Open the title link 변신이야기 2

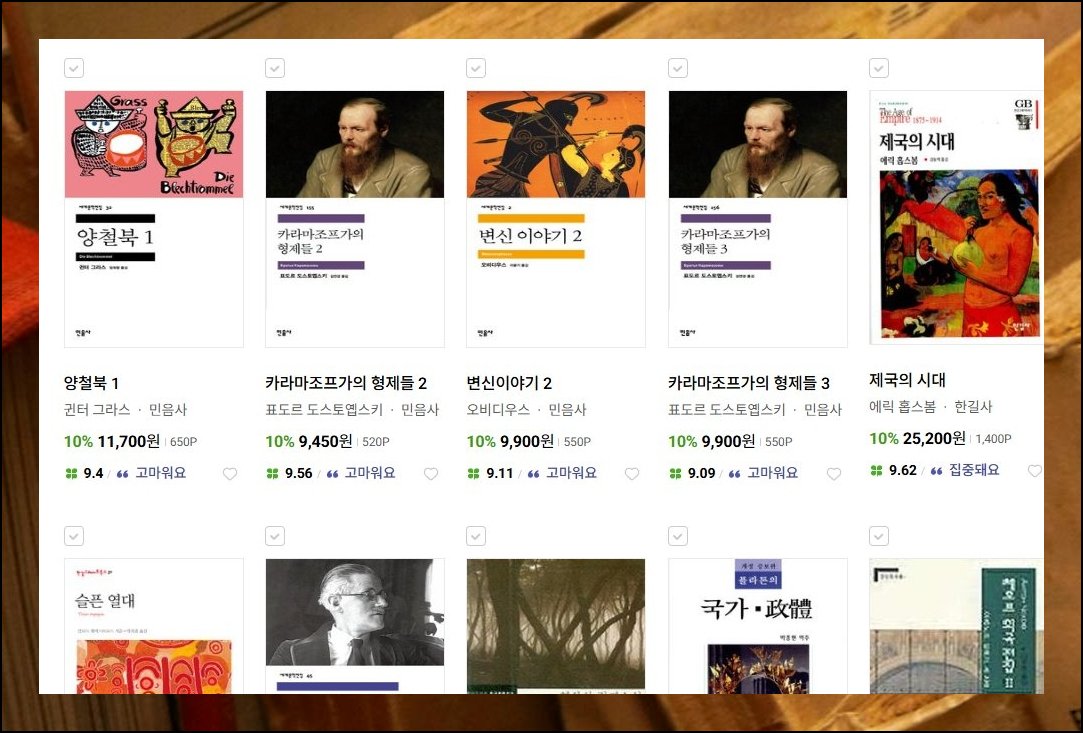coord(509,383)
